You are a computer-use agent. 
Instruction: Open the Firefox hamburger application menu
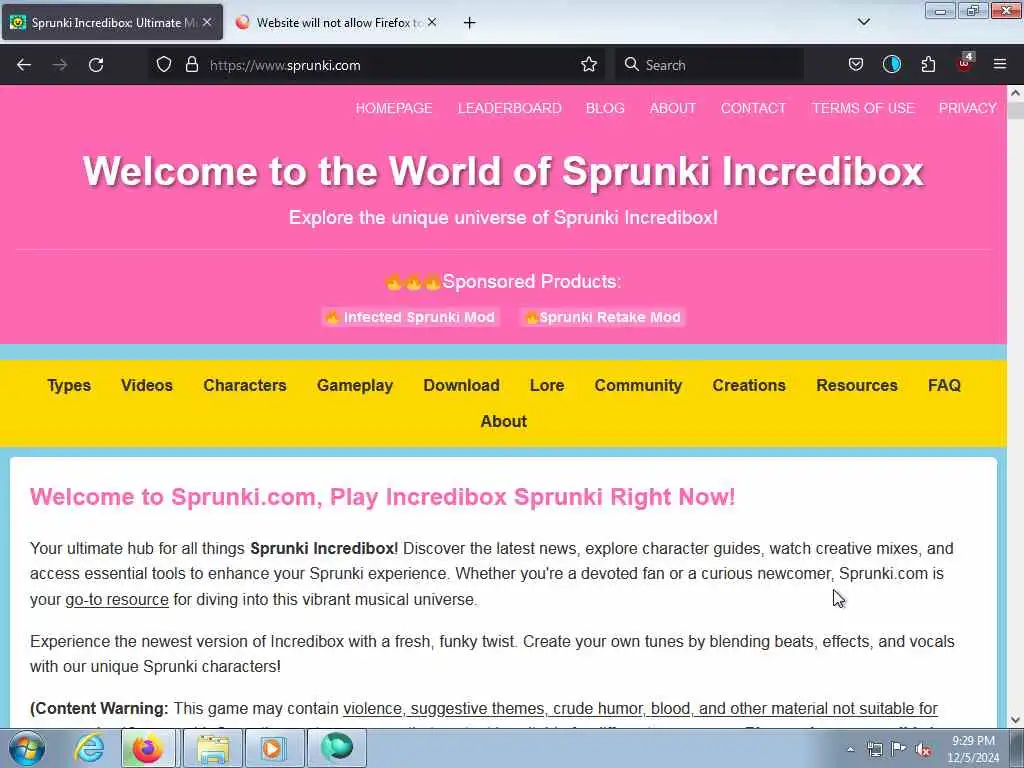[x=1000, y=65]
